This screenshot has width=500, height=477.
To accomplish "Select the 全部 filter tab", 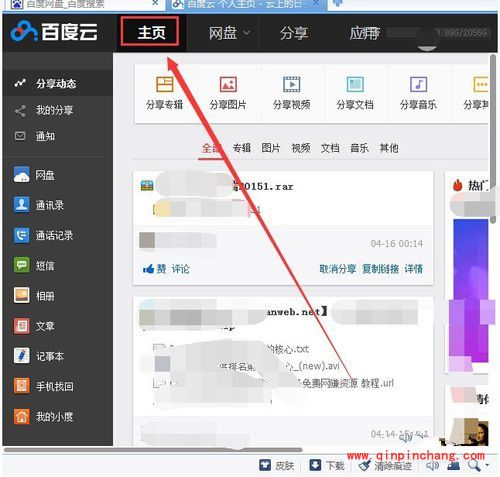I will 211,148.
